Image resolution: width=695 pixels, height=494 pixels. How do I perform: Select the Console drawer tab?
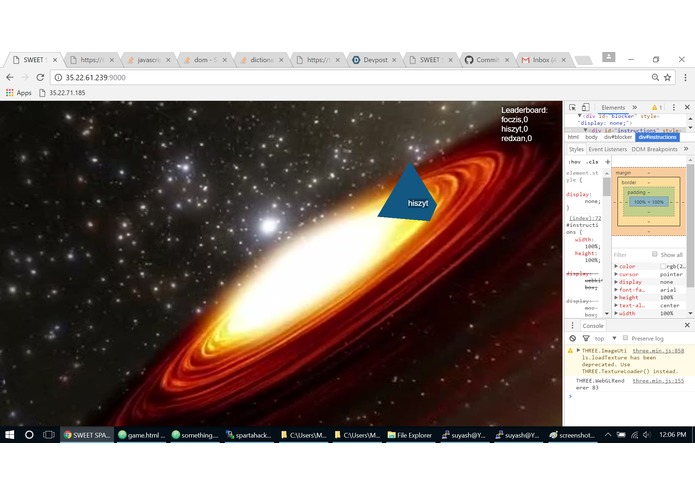click(593, 326)
